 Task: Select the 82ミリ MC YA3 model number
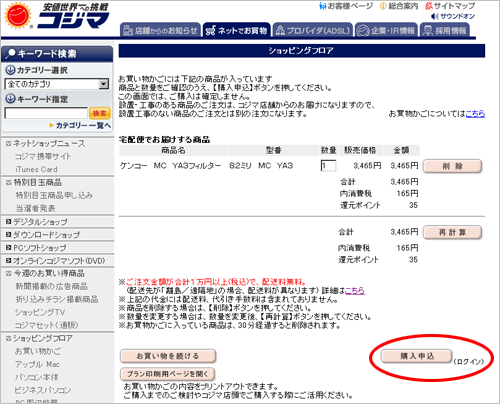tap(261, 166)
